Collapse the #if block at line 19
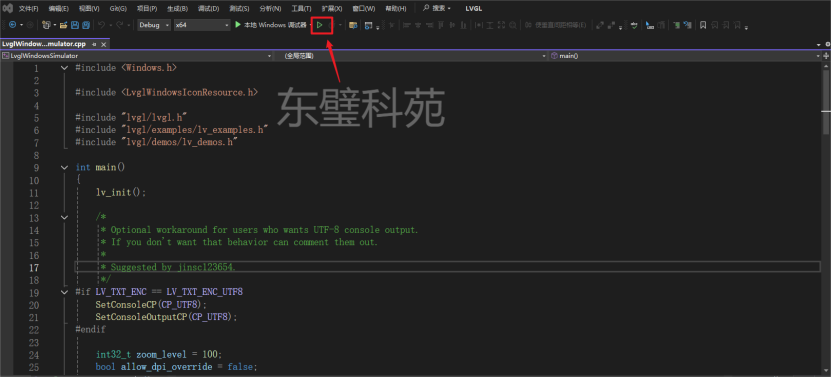Viewport: 831px width, 377px height. point(64,292)
